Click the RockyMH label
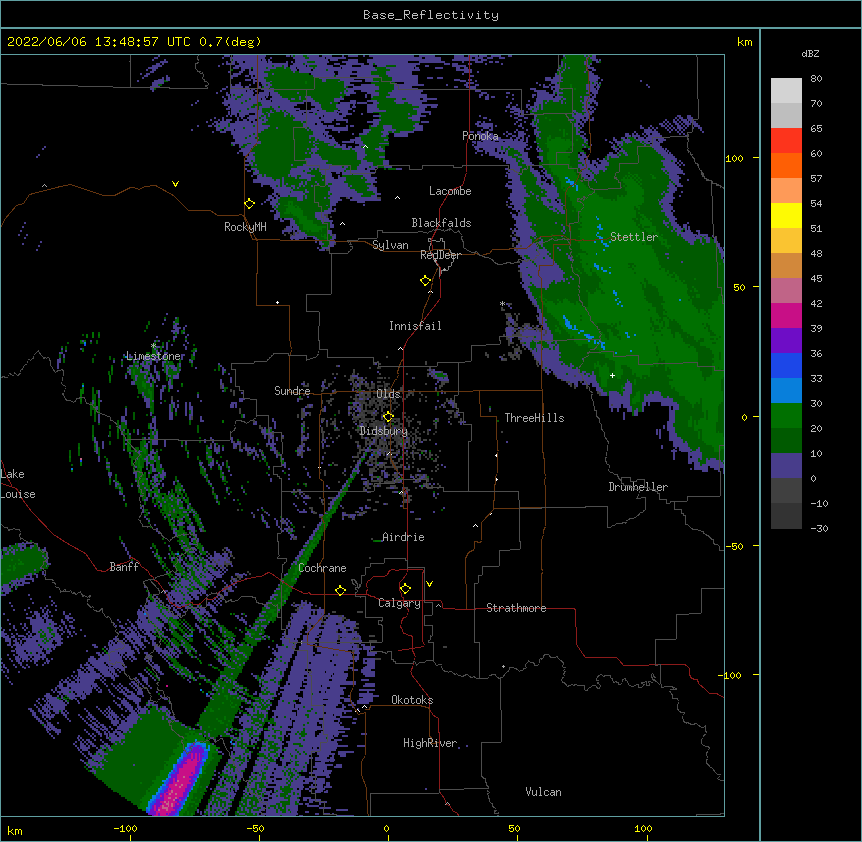The image size is (862, 842). 245,227
